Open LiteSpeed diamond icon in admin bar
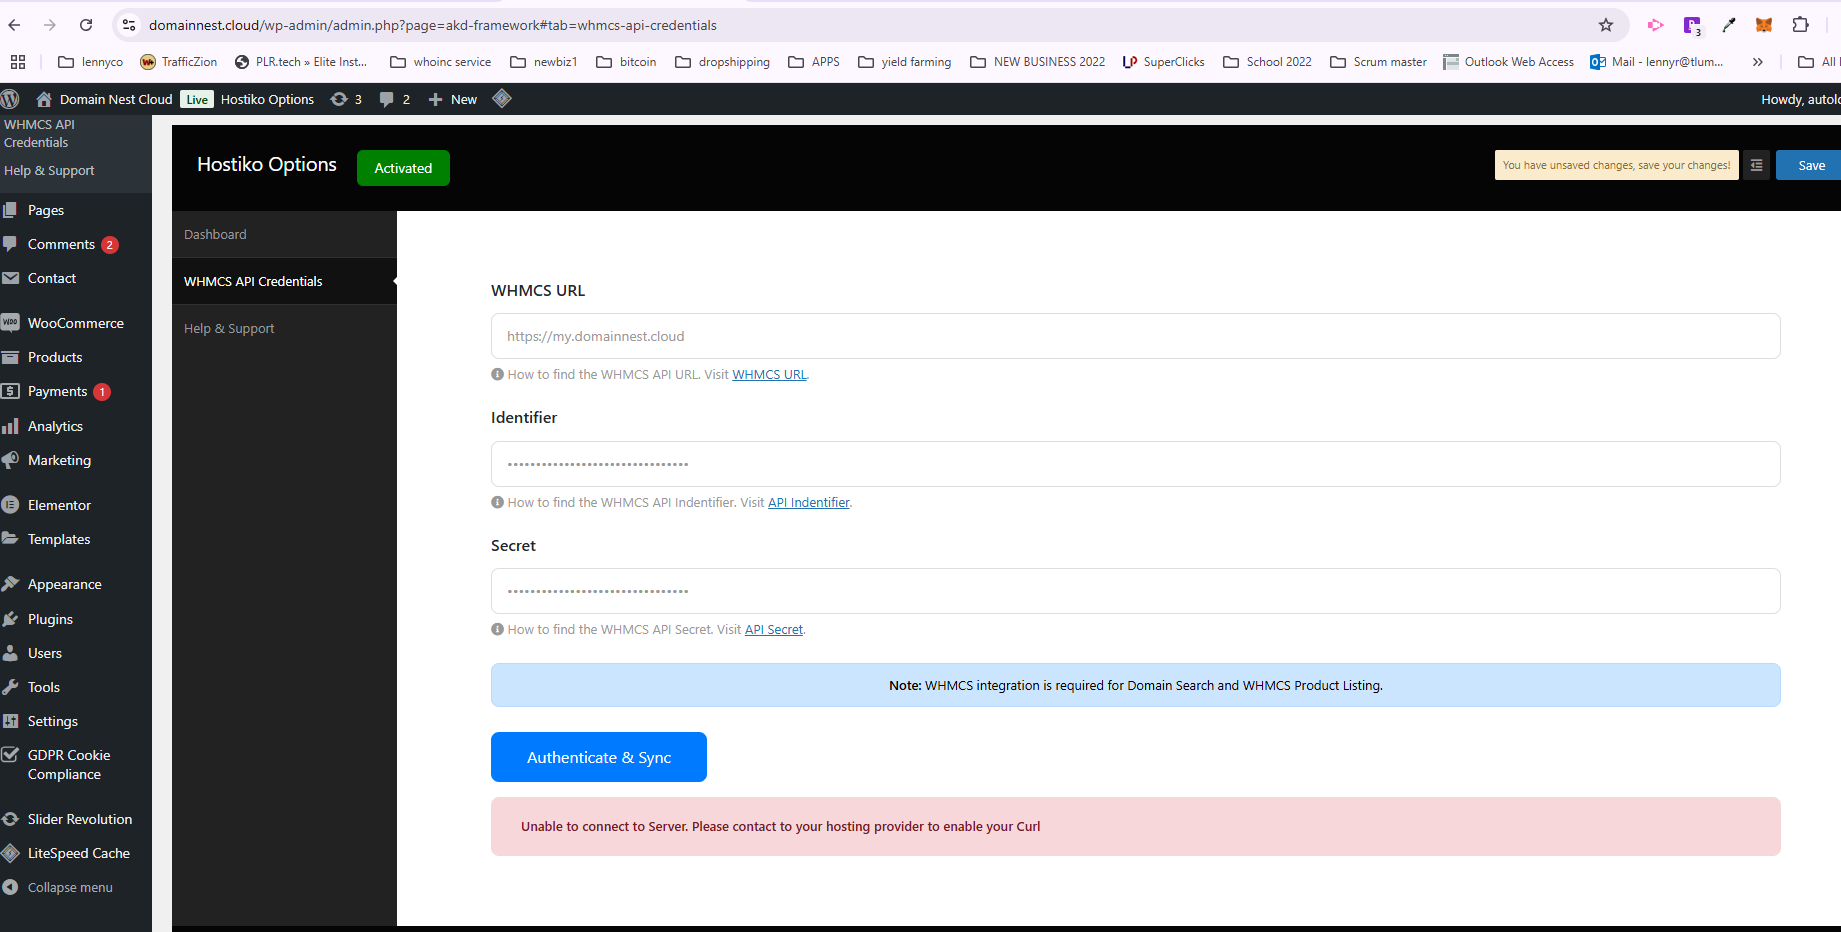1841x932 pixels. click(502, 98)
